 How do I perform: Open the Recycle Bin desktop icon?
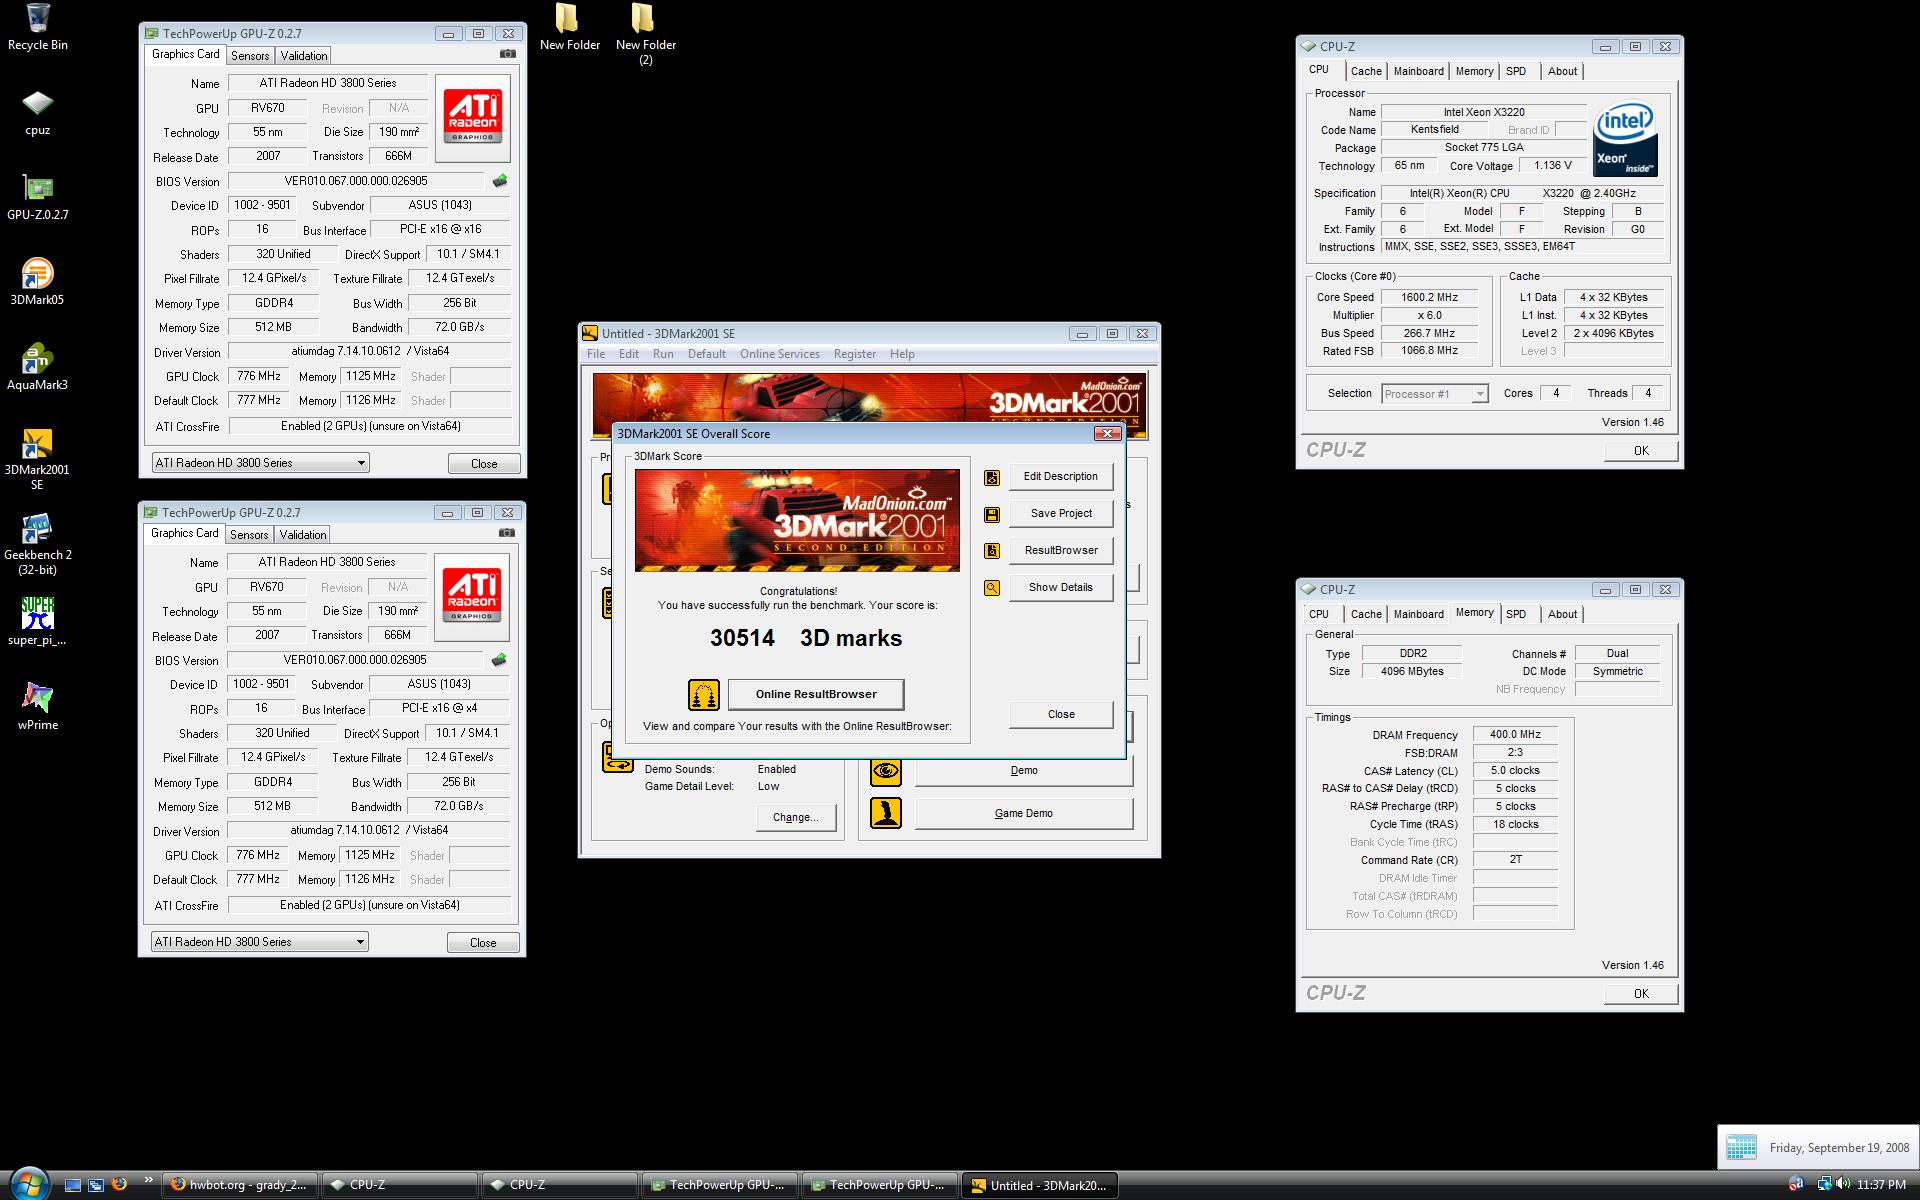(38, 27)
